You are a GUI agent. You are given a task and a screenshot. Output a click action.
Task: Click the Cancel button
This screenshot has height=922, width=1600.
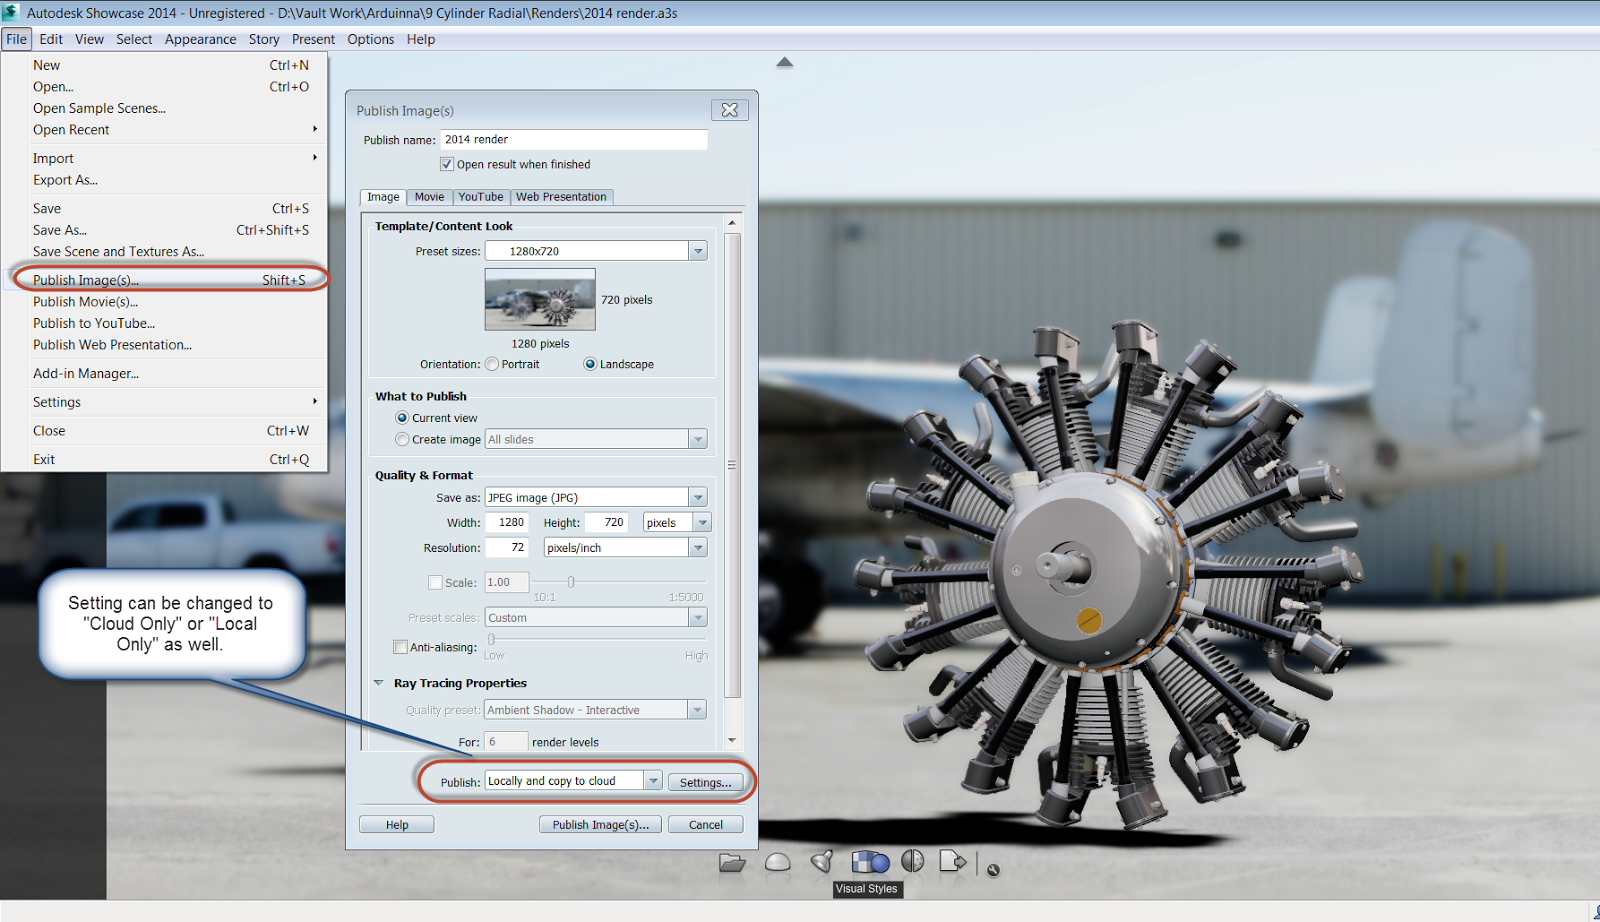pos(706,825)
